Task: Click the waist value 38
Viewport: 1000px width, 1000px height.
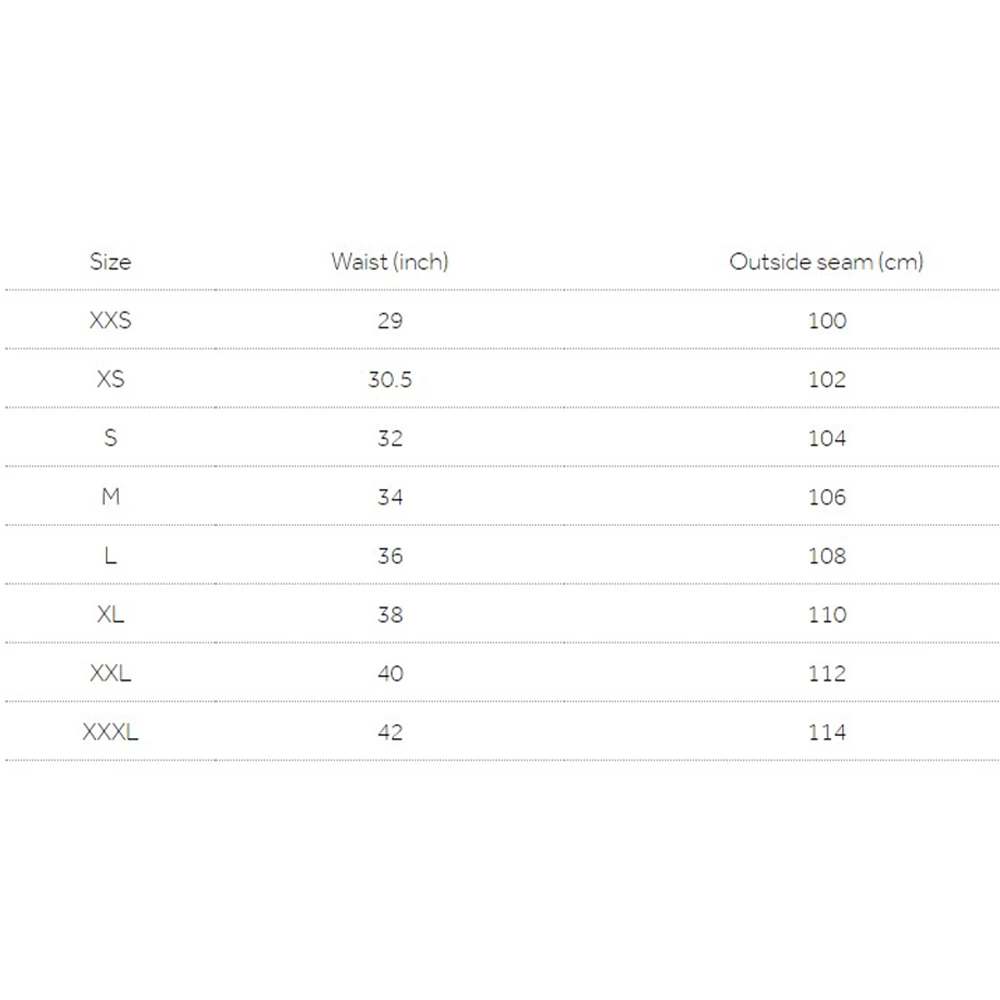Action: [x=390, y=615]
